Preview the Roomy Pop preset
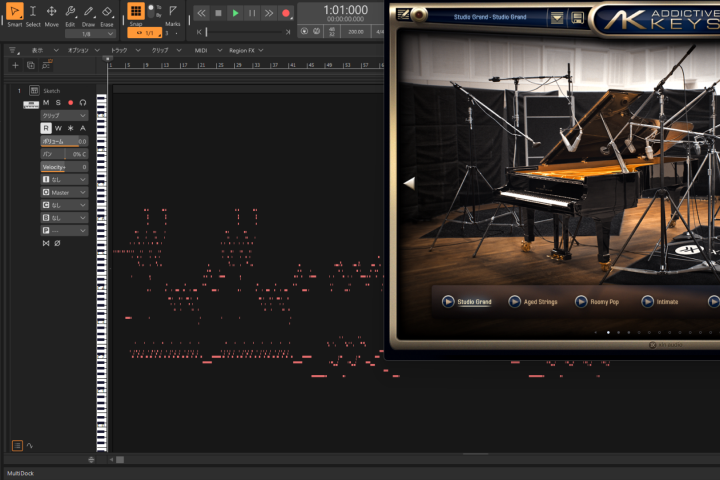Screen dimensions: 720x480 581,301
